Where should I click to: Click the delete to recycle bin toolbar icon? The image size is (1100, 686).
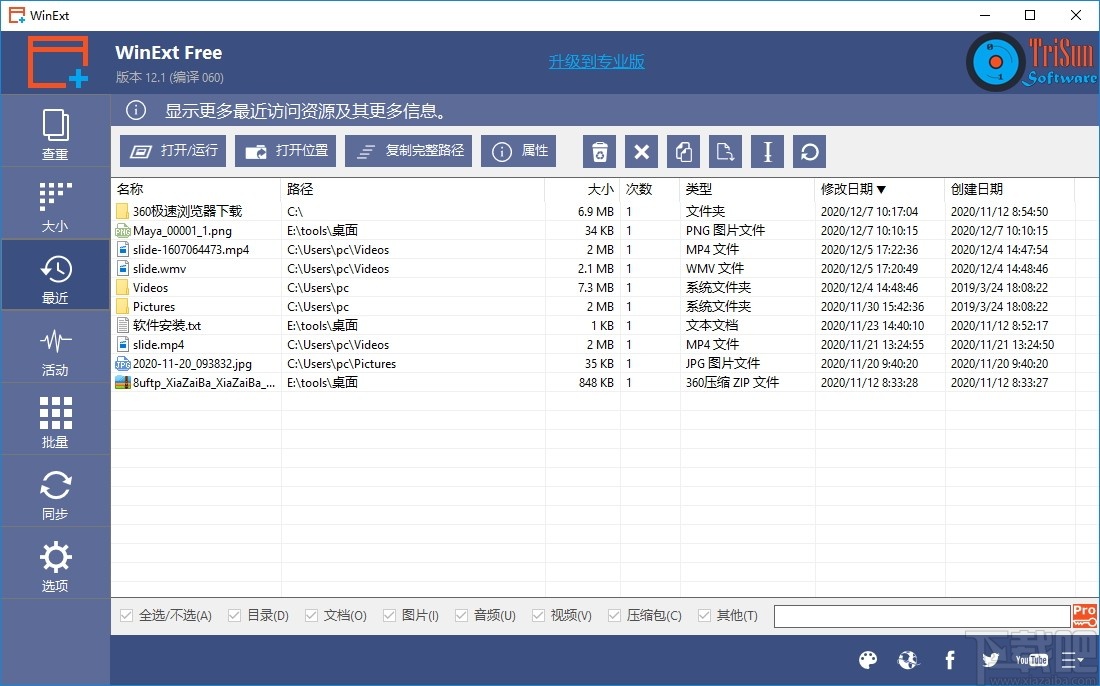click(599, 151)
